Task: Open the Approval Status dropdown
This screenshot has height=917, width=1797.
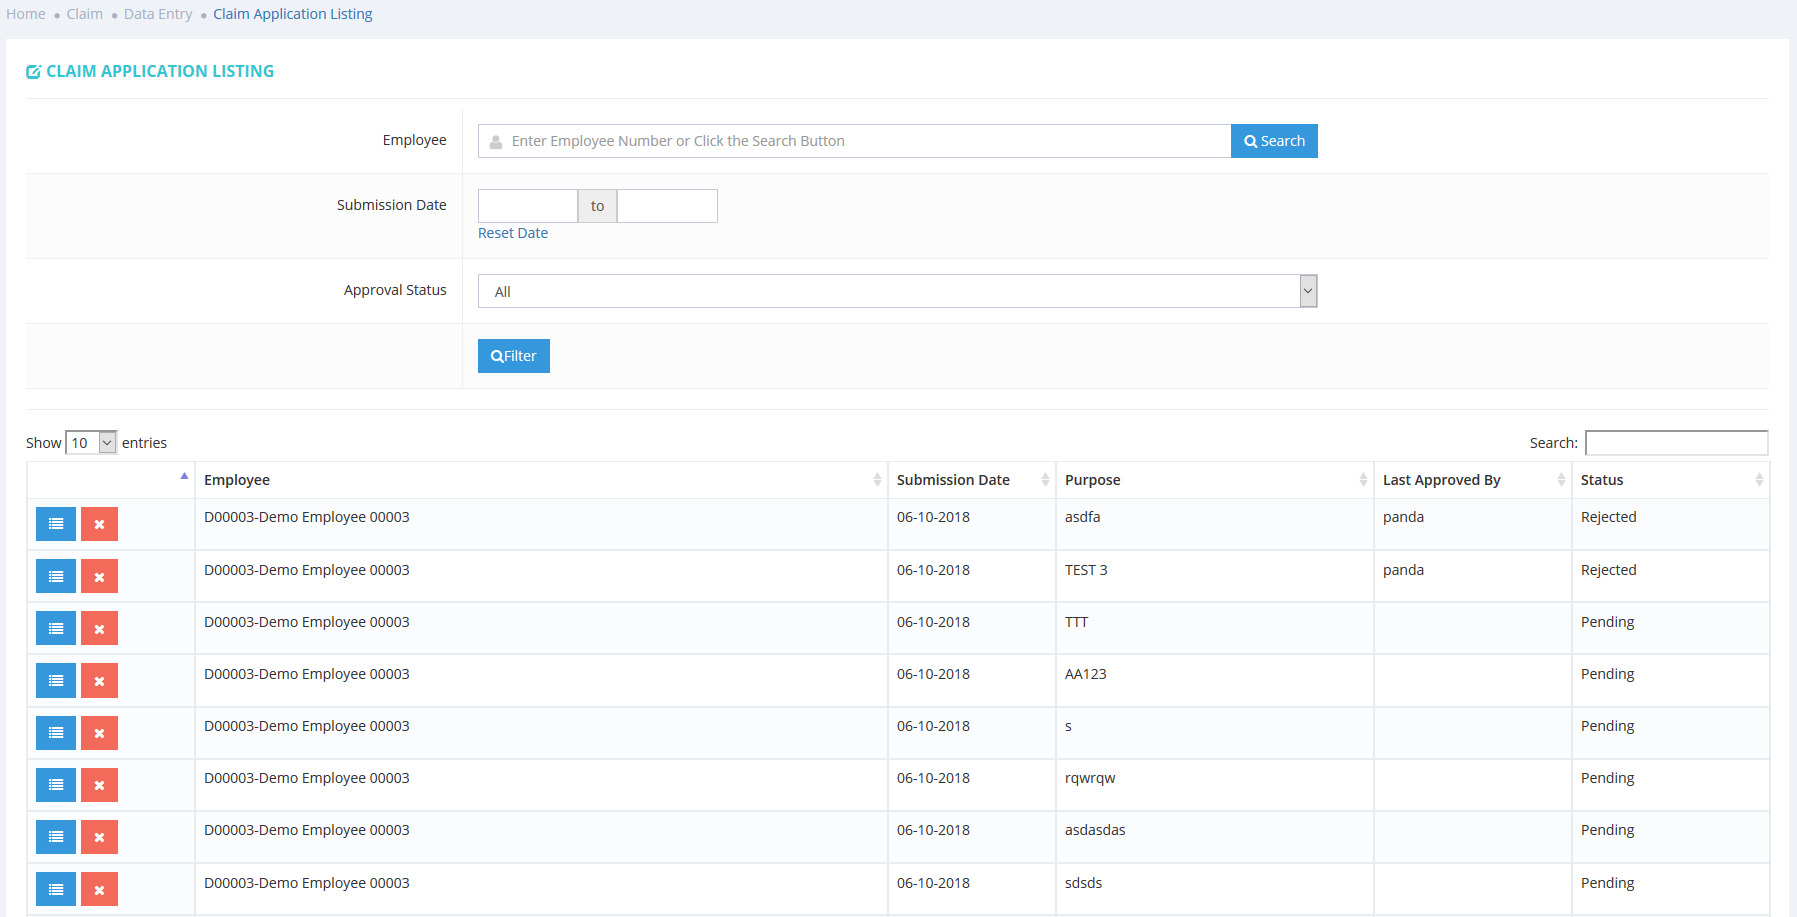Action: 897,291
